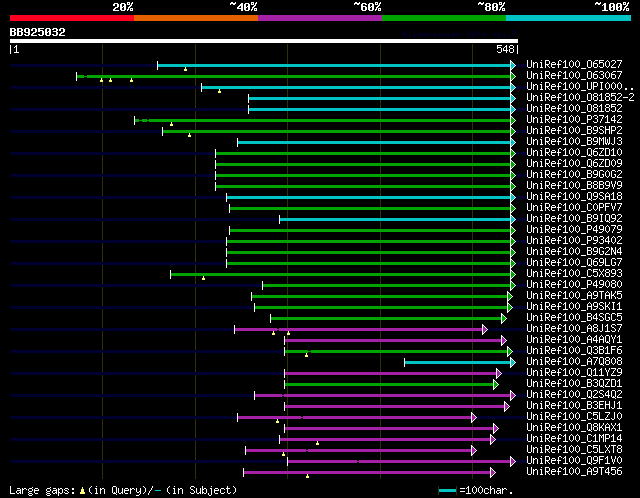This screenshot has height=498, width=640.
Task: Click the white BB925032 query sequence bar
Action: point(264,41)
